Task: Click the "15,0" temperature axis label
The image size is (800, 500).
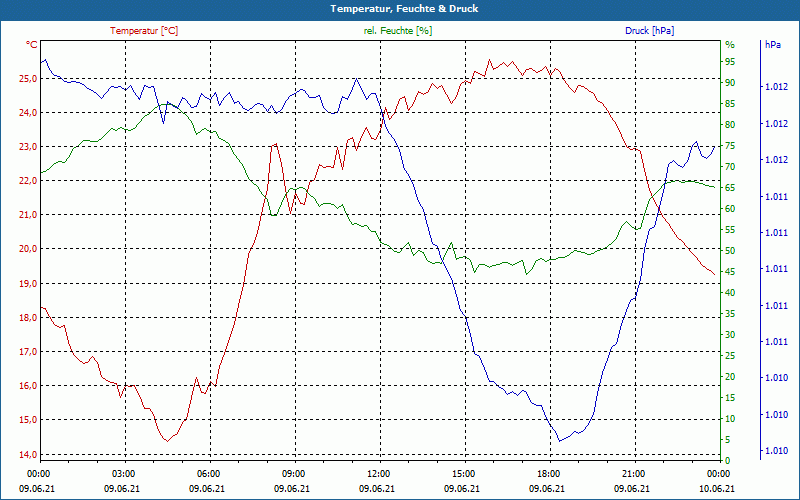Action: click(29, 420)
